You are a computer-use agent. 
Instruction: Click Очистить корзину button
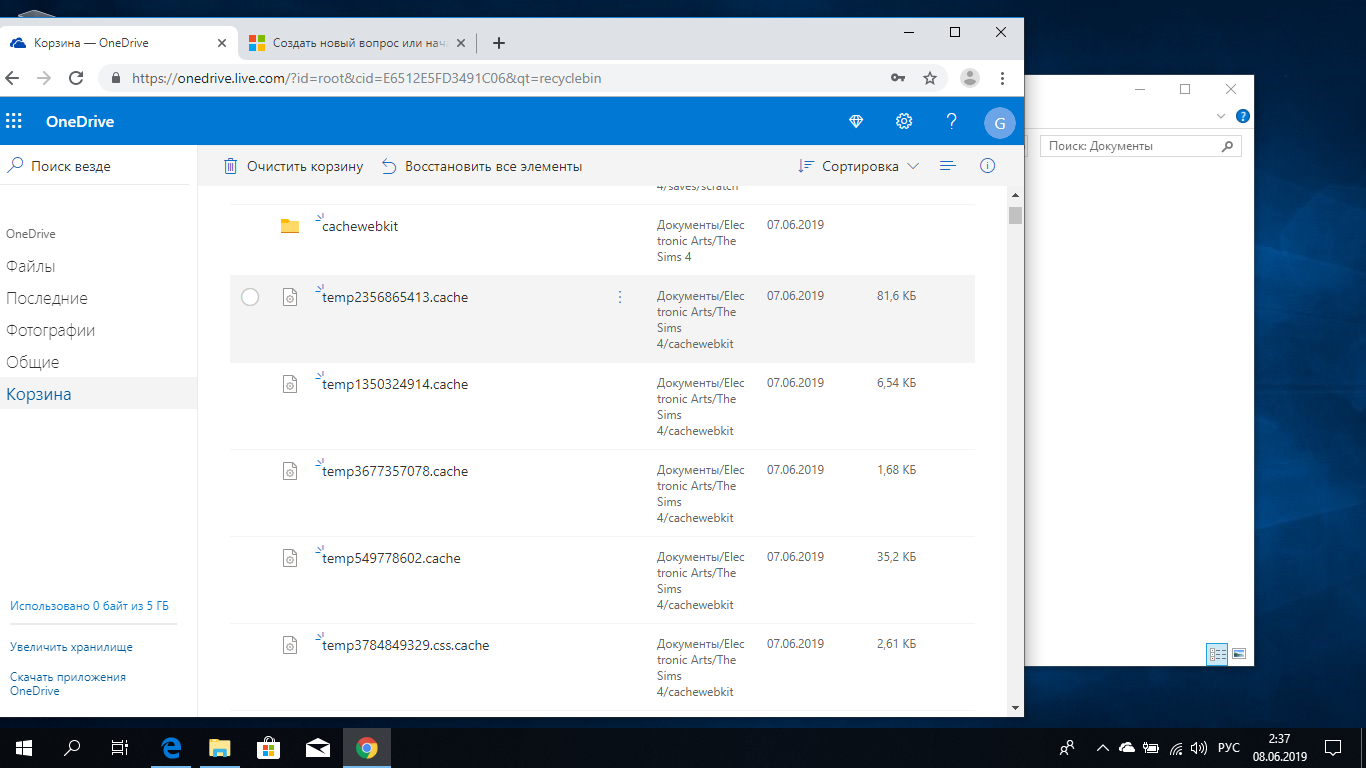pyautogui.click(x=293, y=166)
